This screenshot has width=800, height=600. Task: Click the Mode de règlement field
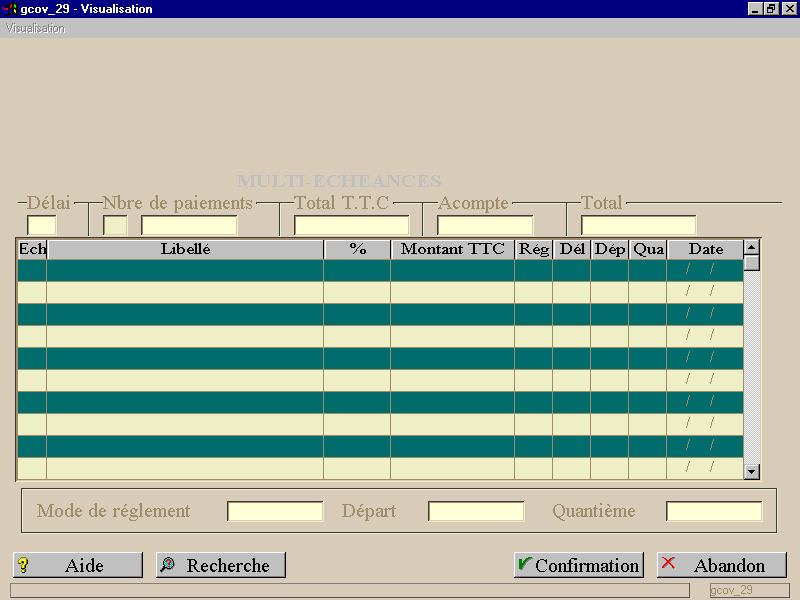275,511
